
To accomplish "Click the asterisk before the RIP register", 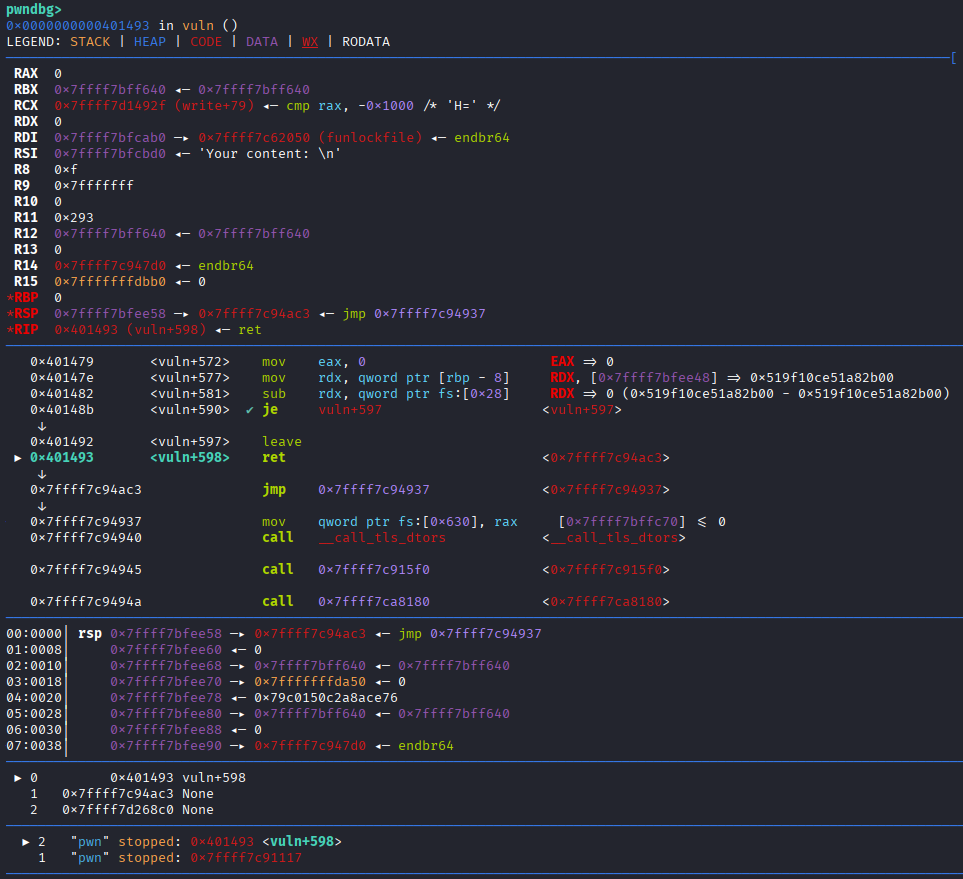I will (10, 329).
